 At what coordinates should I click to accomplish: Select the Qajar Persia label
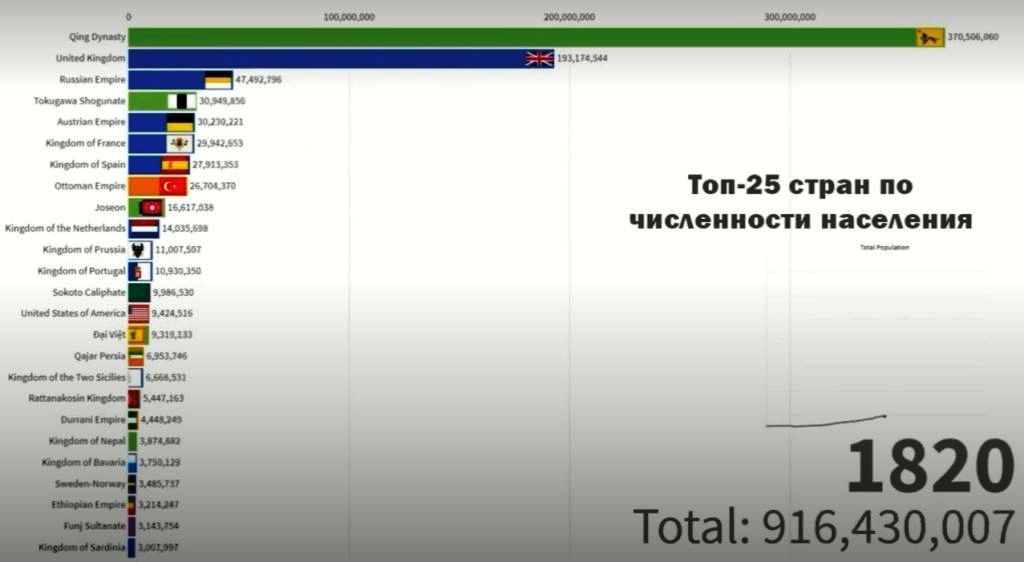click(x=100, y=356)
